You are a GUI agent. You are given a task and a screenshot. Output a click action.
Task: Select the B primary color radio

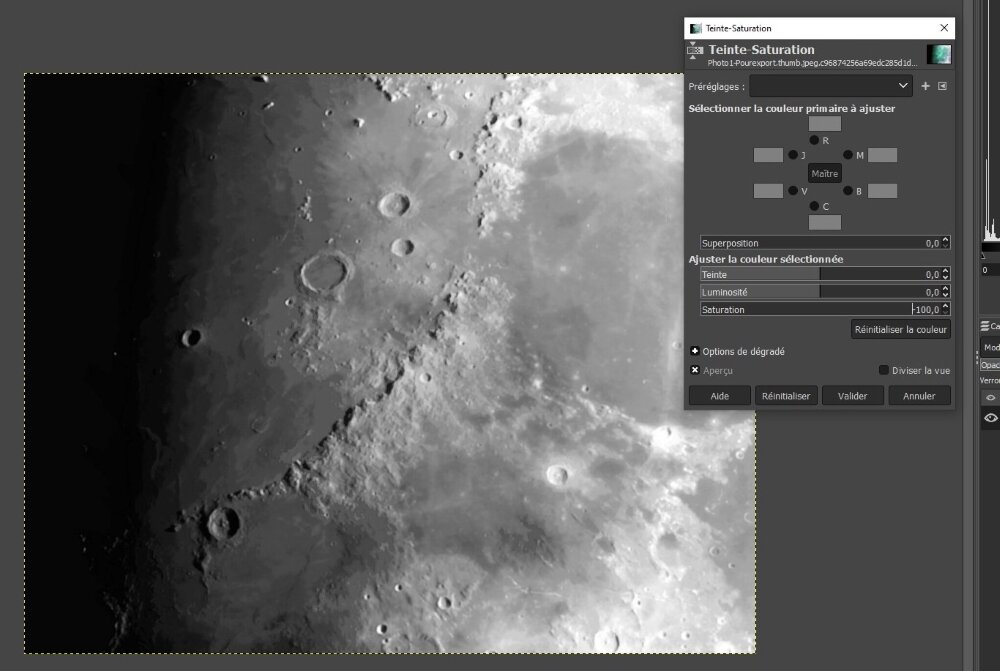click(848, 190)
